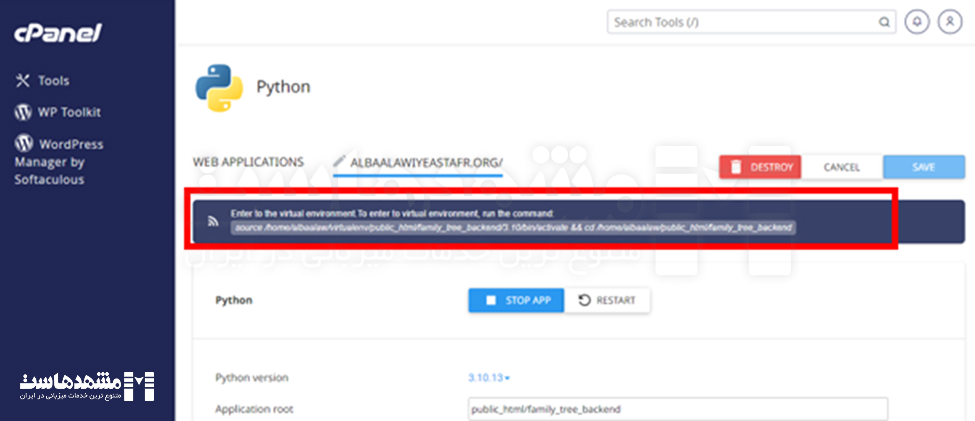
Task: Click the restart circular arrow icon
Action: tap(584, 300)
